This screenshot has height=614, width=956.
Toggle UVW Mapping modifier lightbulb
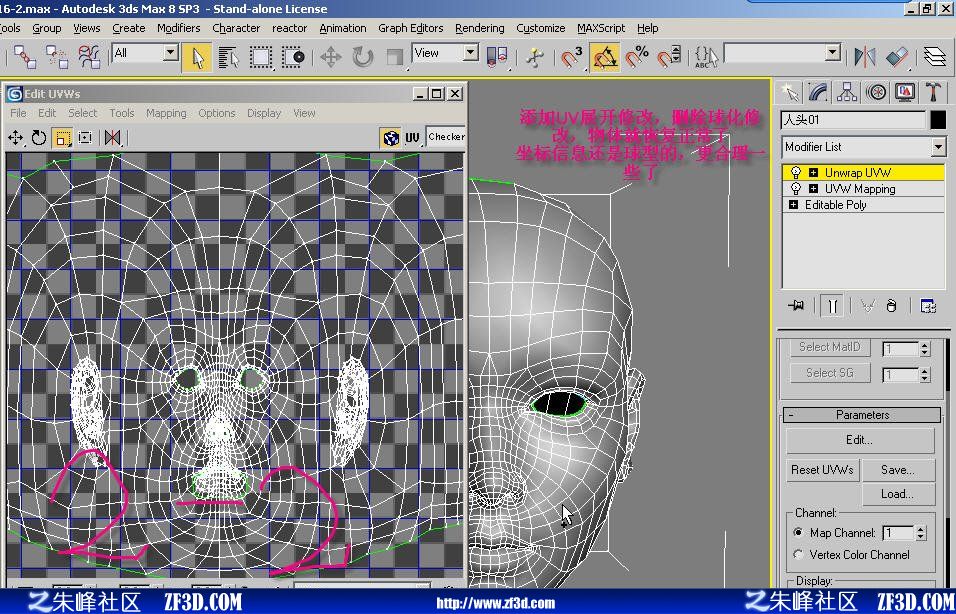coord(795,188)
